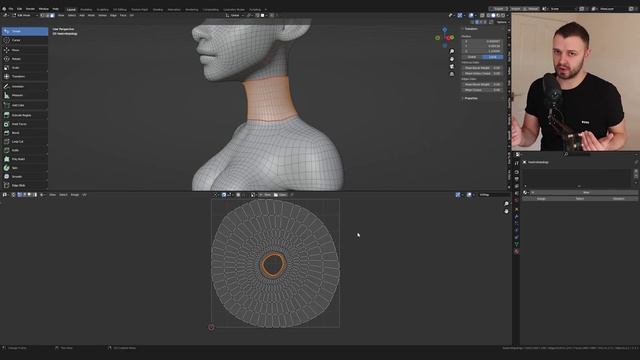640x360 pixels.
Task: Click the viewport zoom magnifier icon
Action: [x=452, y=51]
